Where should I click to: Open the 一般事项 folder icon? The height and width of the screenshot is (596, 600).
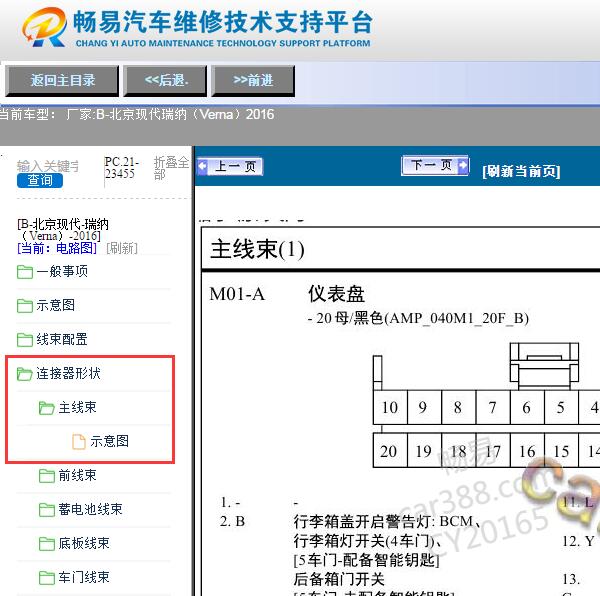tap(25, 272)
